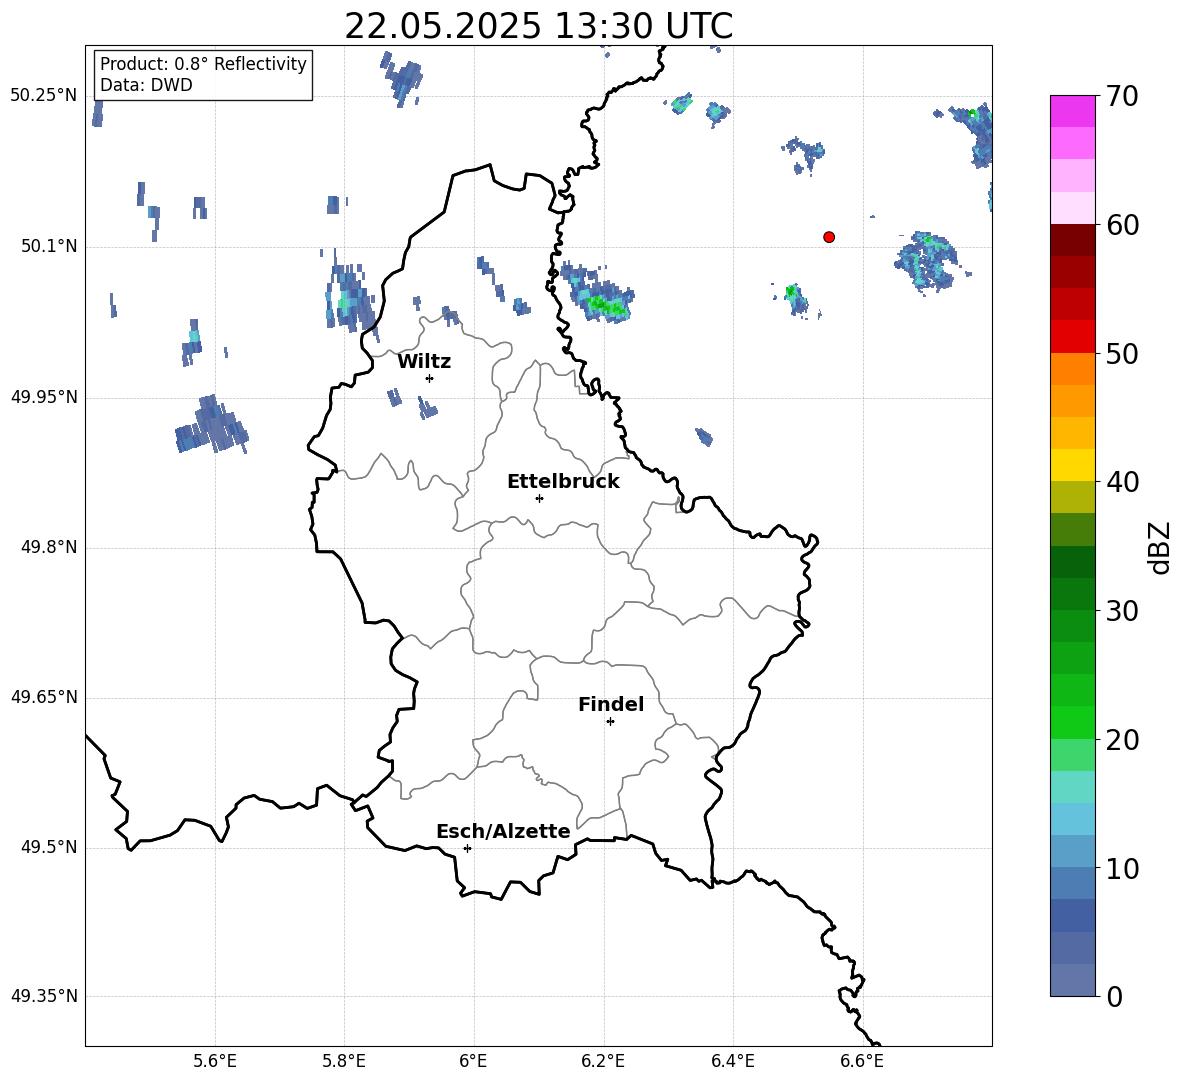Click the bright green colorbar segment at 20

pyautogui.click(x=1072, y=723)
